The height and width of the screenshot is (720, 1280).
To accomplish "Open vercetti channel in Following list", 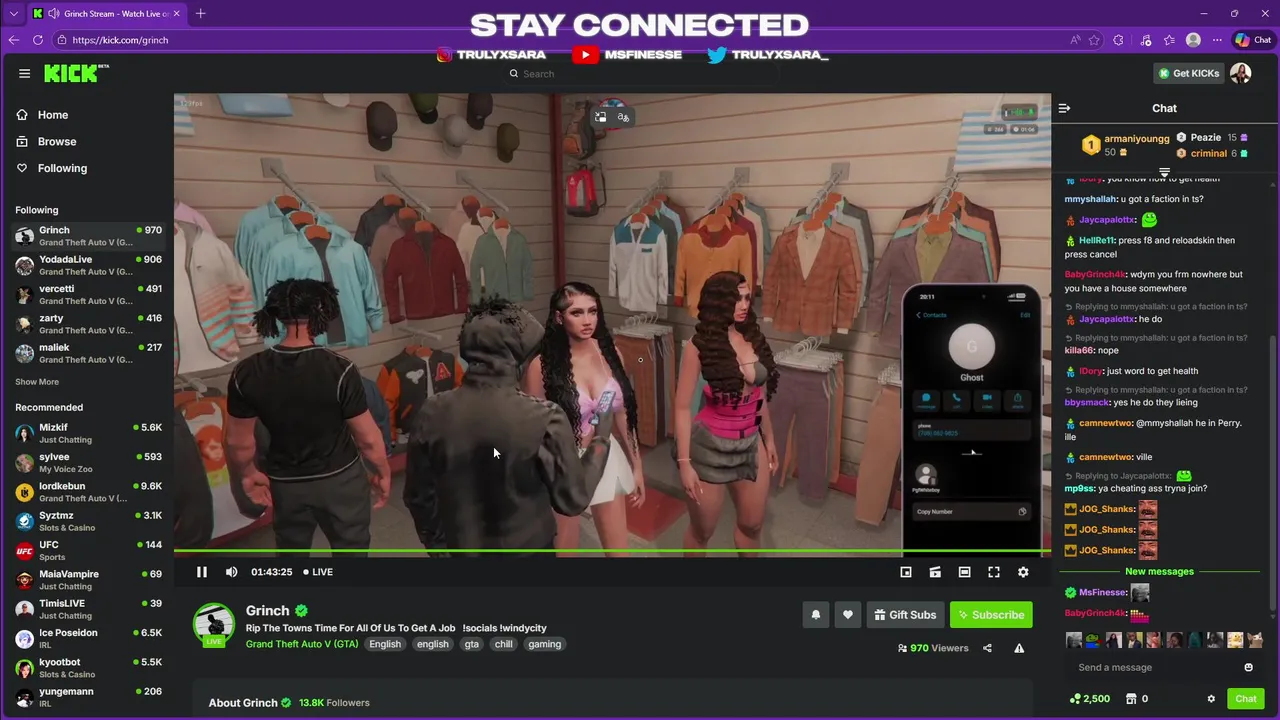I will coord(87,294).
